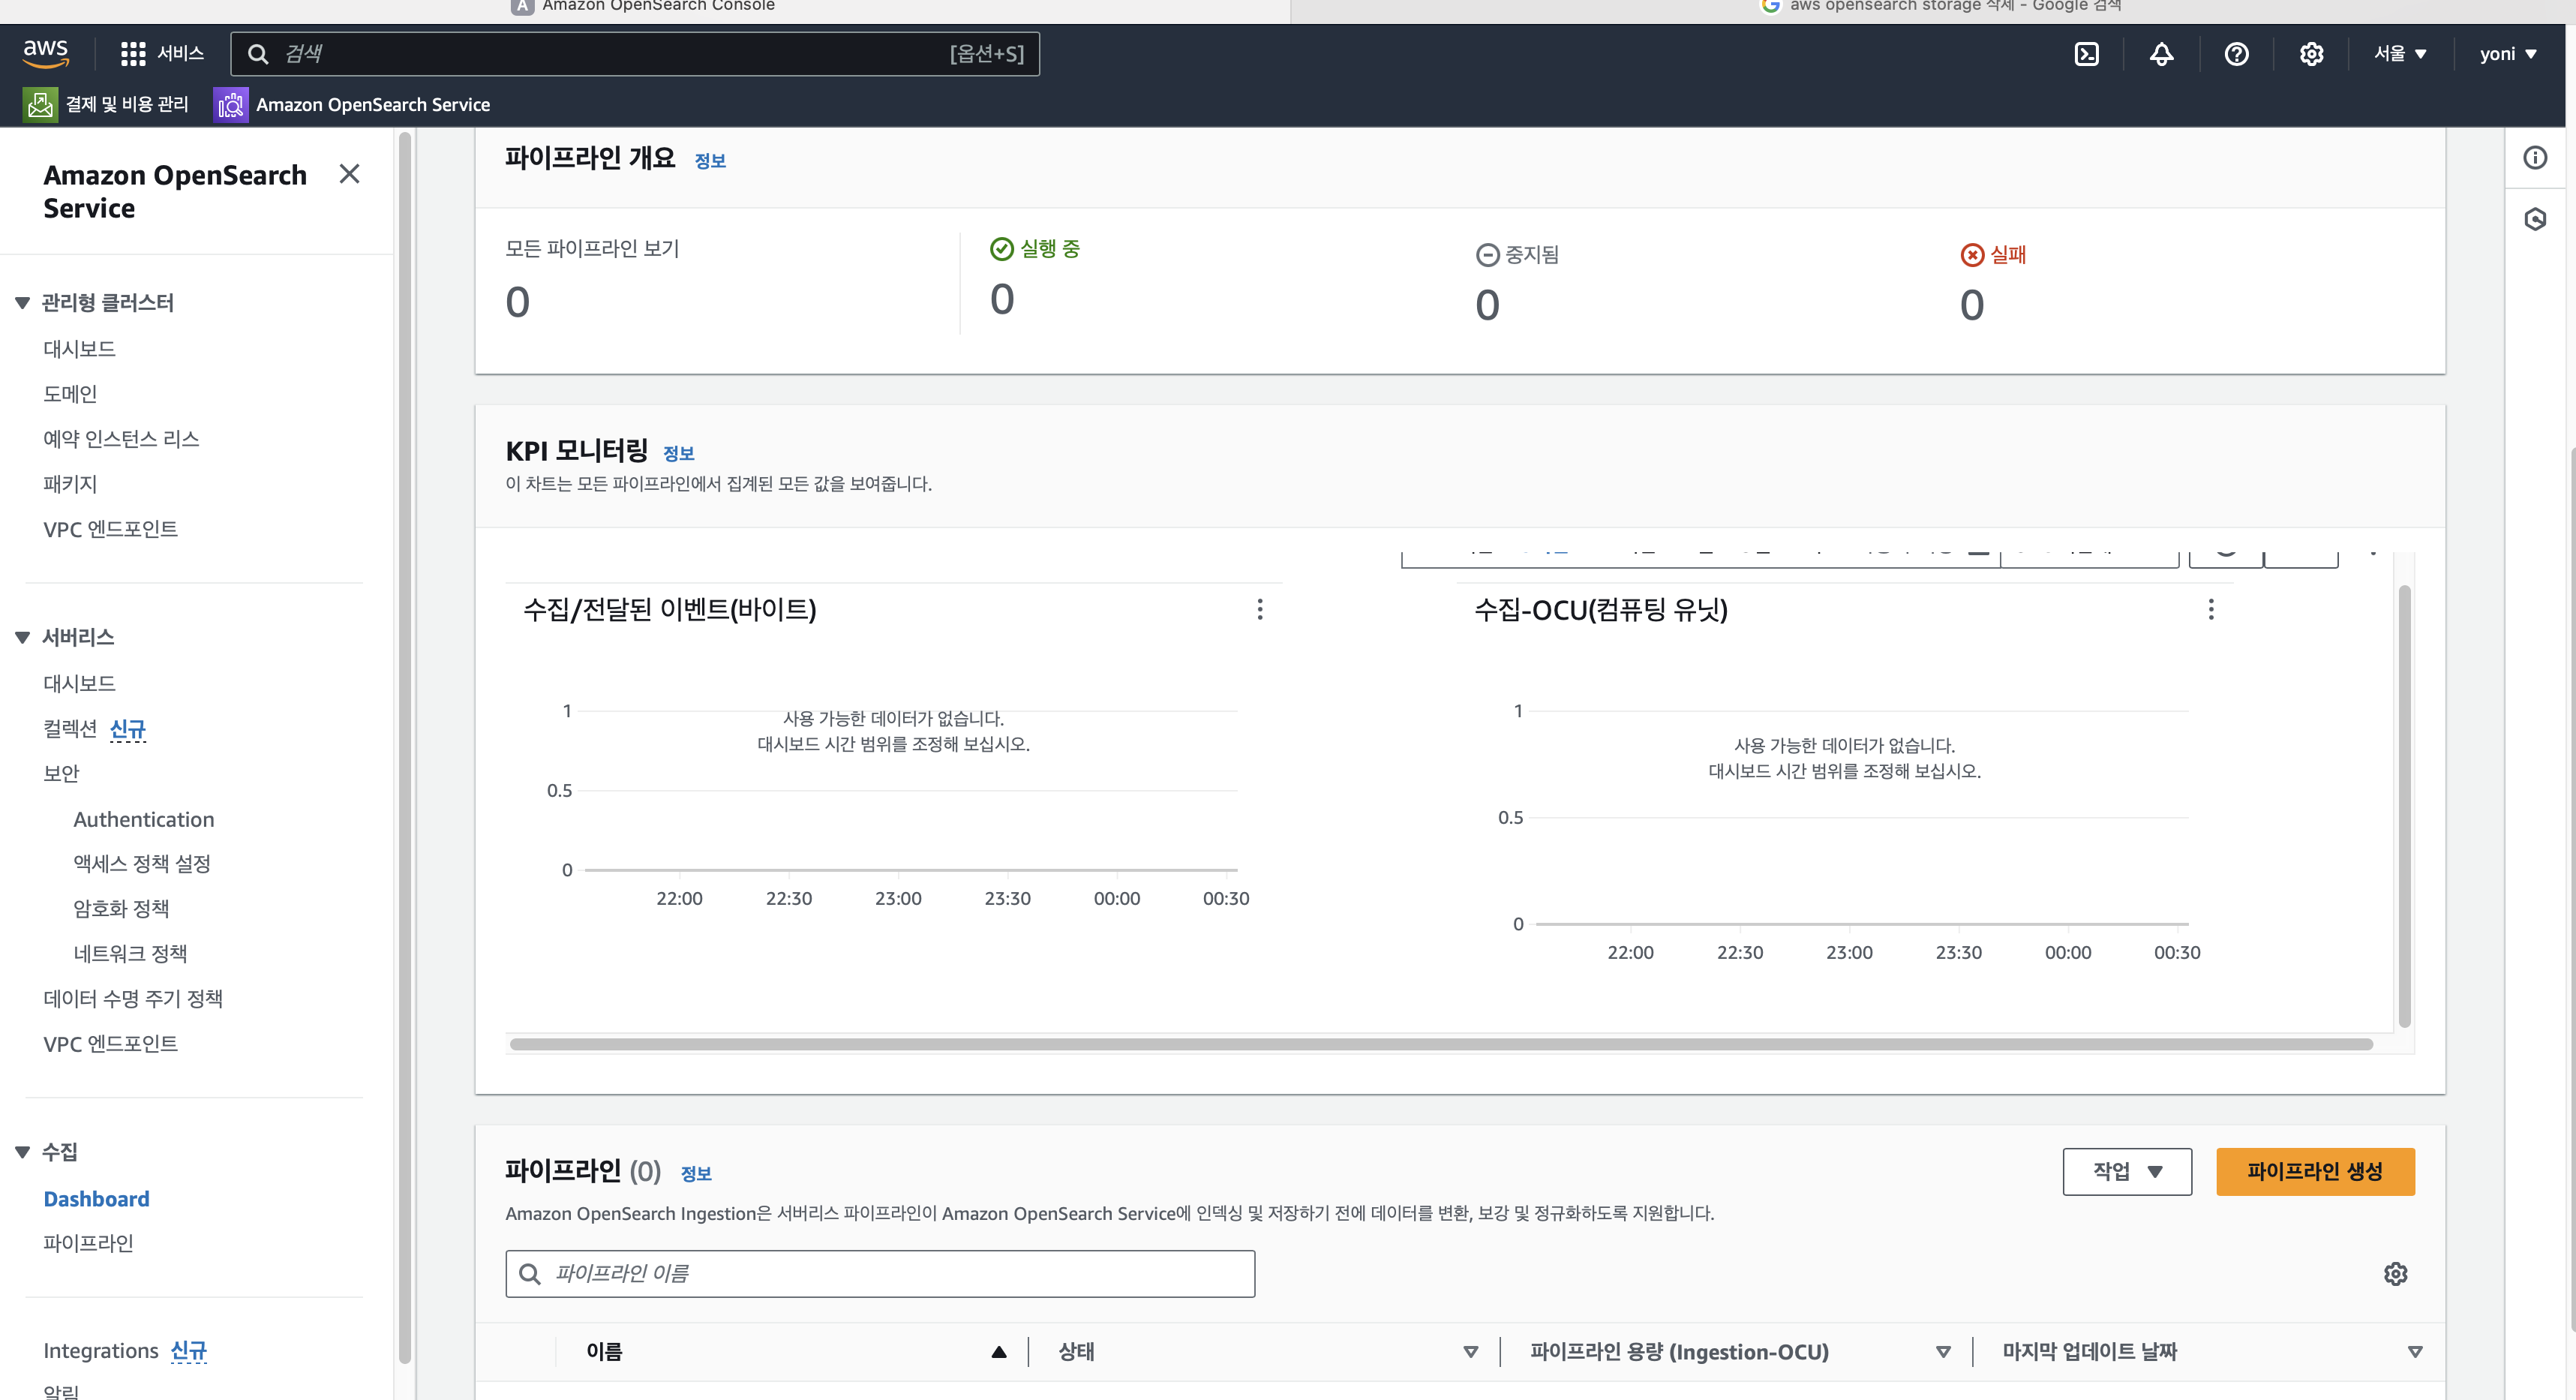The width and height of the screenshot is (2576, 1400).
Task: Open the 작업 actions dropdown
Action: (x=2127, y=1171)
